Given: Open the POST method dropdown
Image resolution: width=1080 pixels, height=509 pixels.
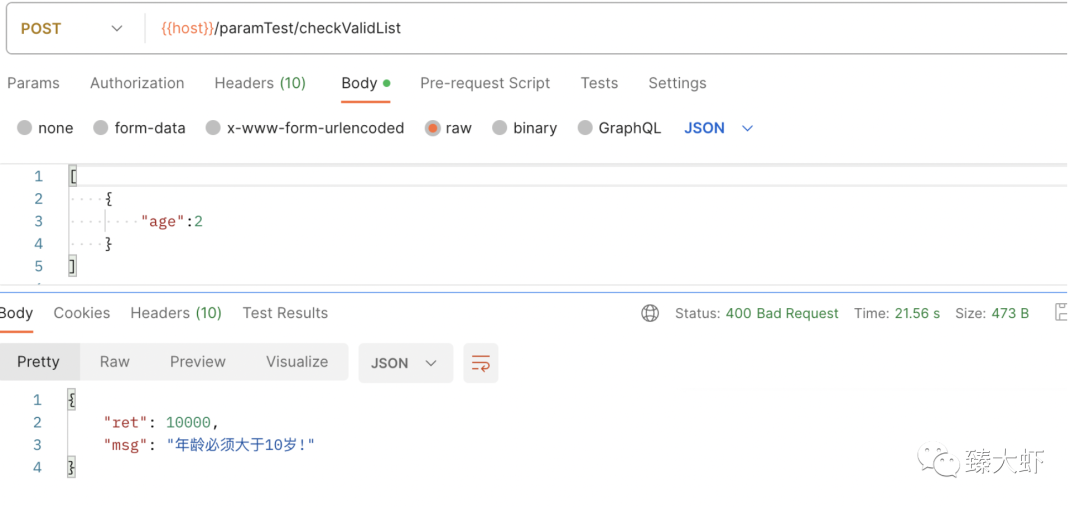Looking at the screenshot, I should click(x=72, y=29).
